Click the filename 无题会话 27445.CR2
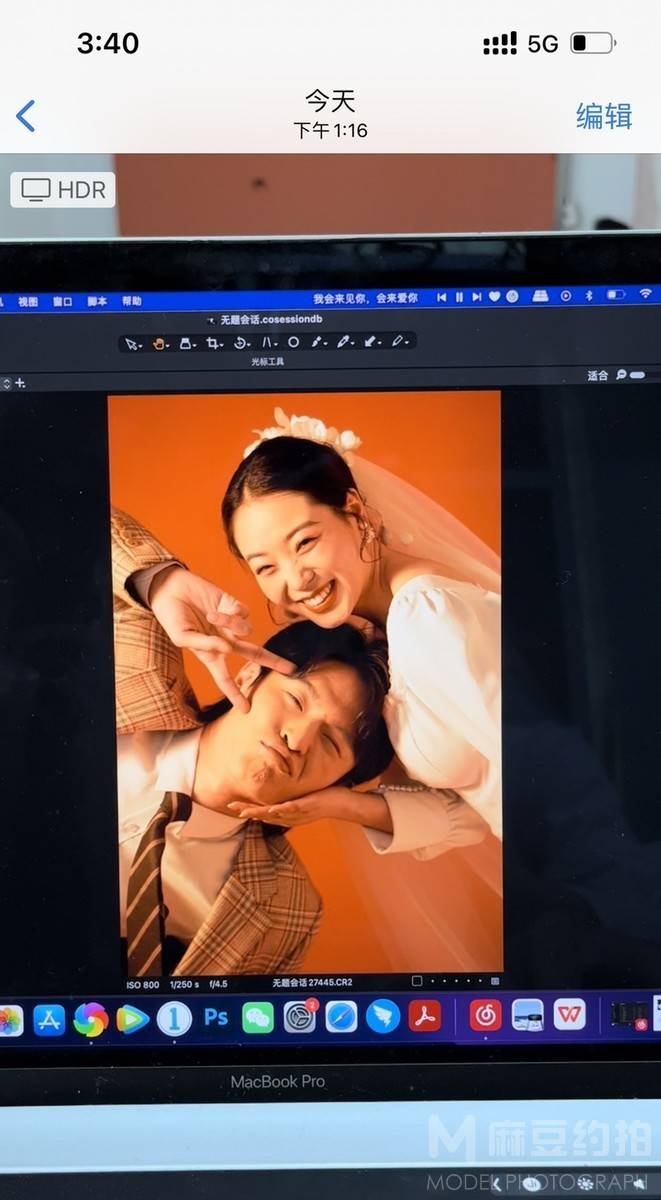Image resolution: width=661 pixels, height=1200 pixels. pyautogui.click(x=312, y=983)
